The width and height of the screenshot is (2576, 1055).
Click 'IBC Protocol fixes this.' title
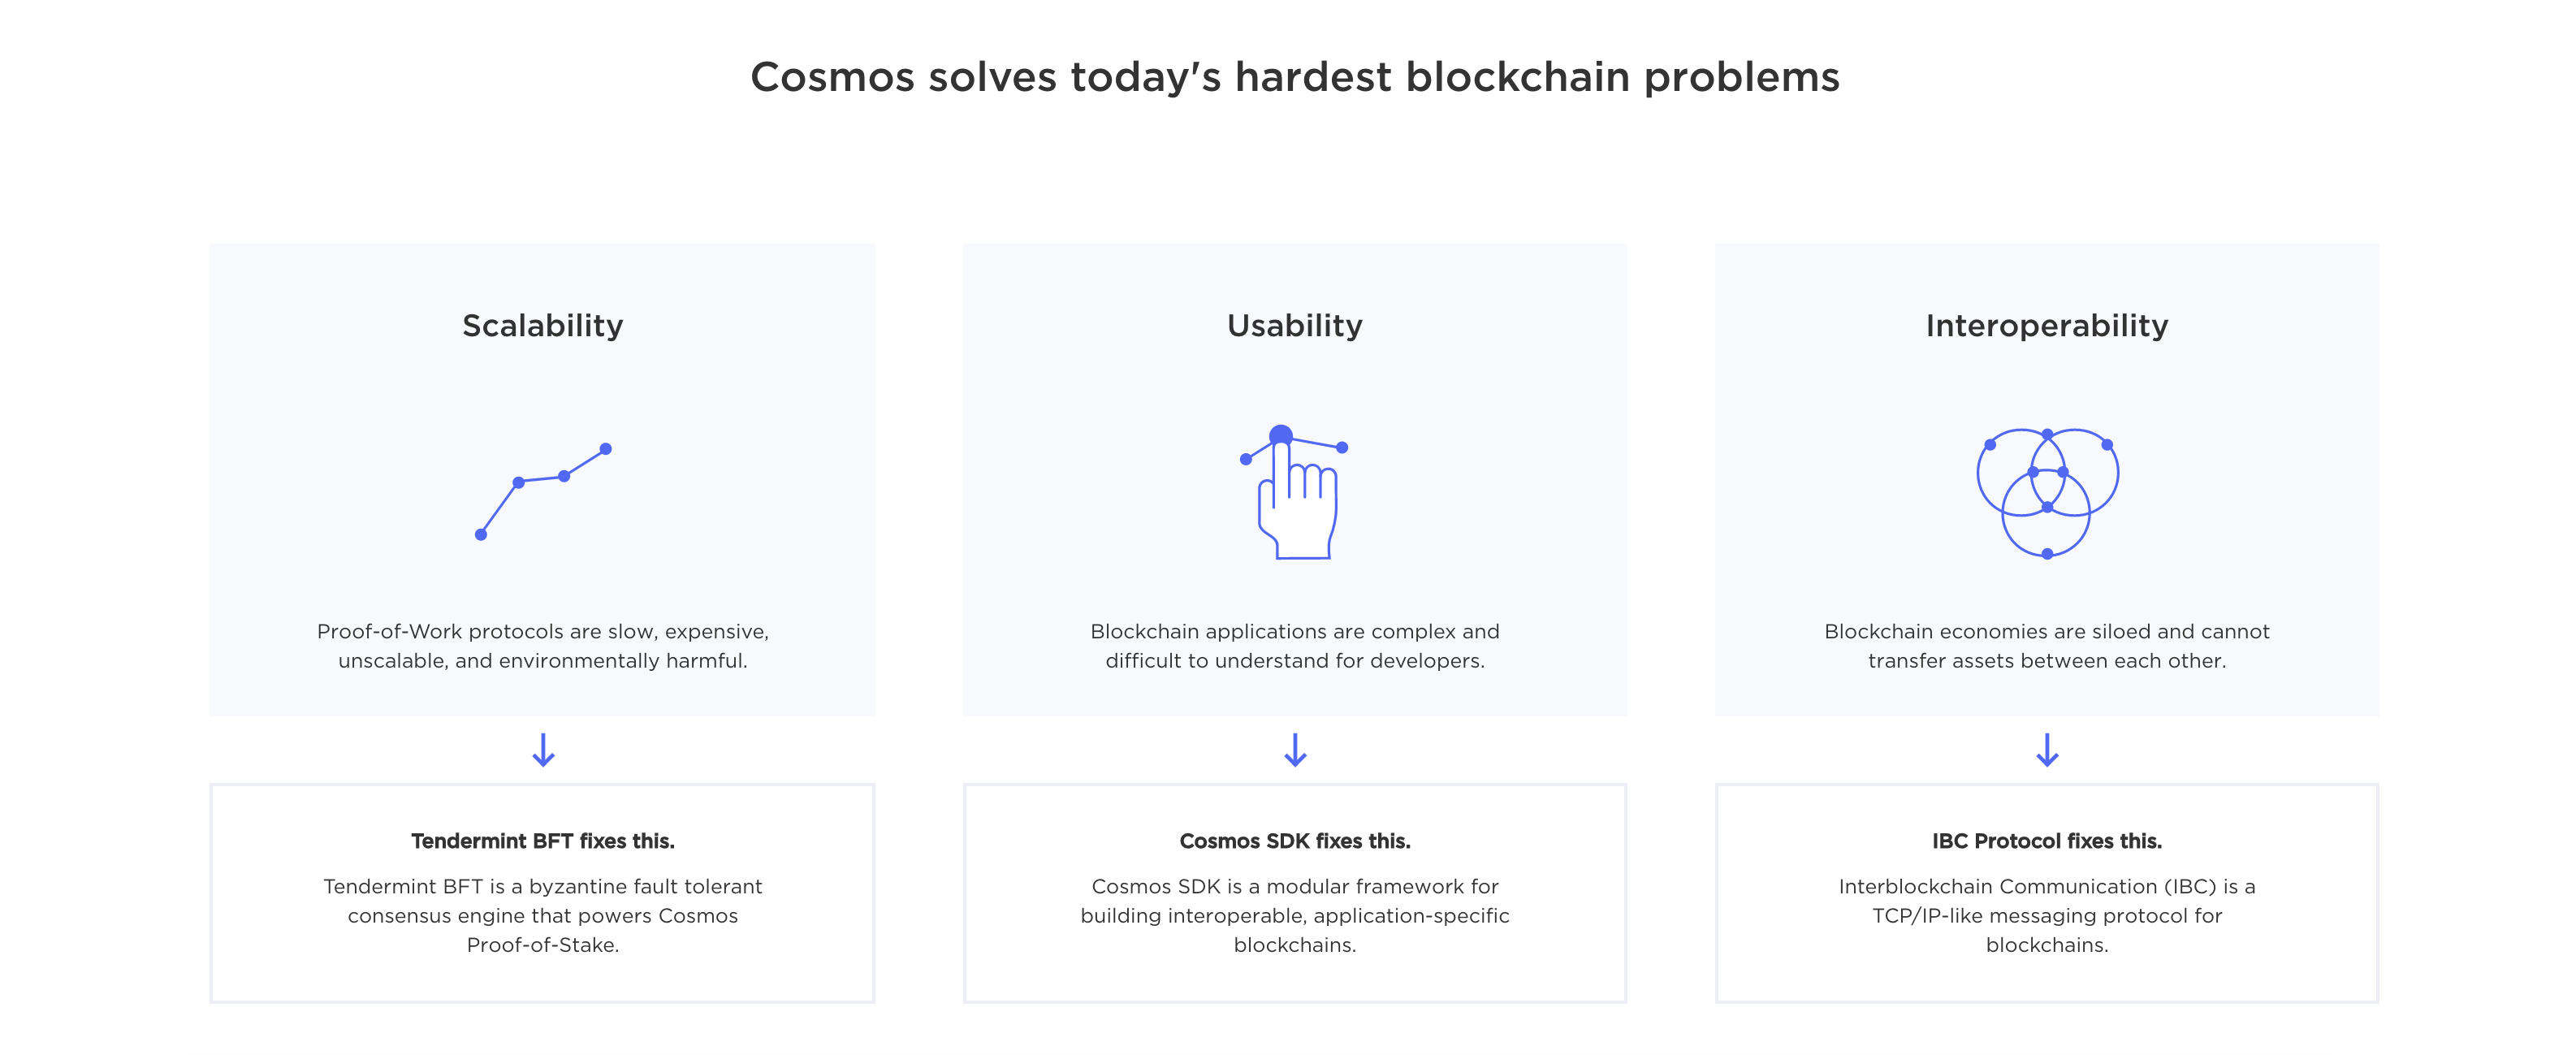click(2047, 841)
